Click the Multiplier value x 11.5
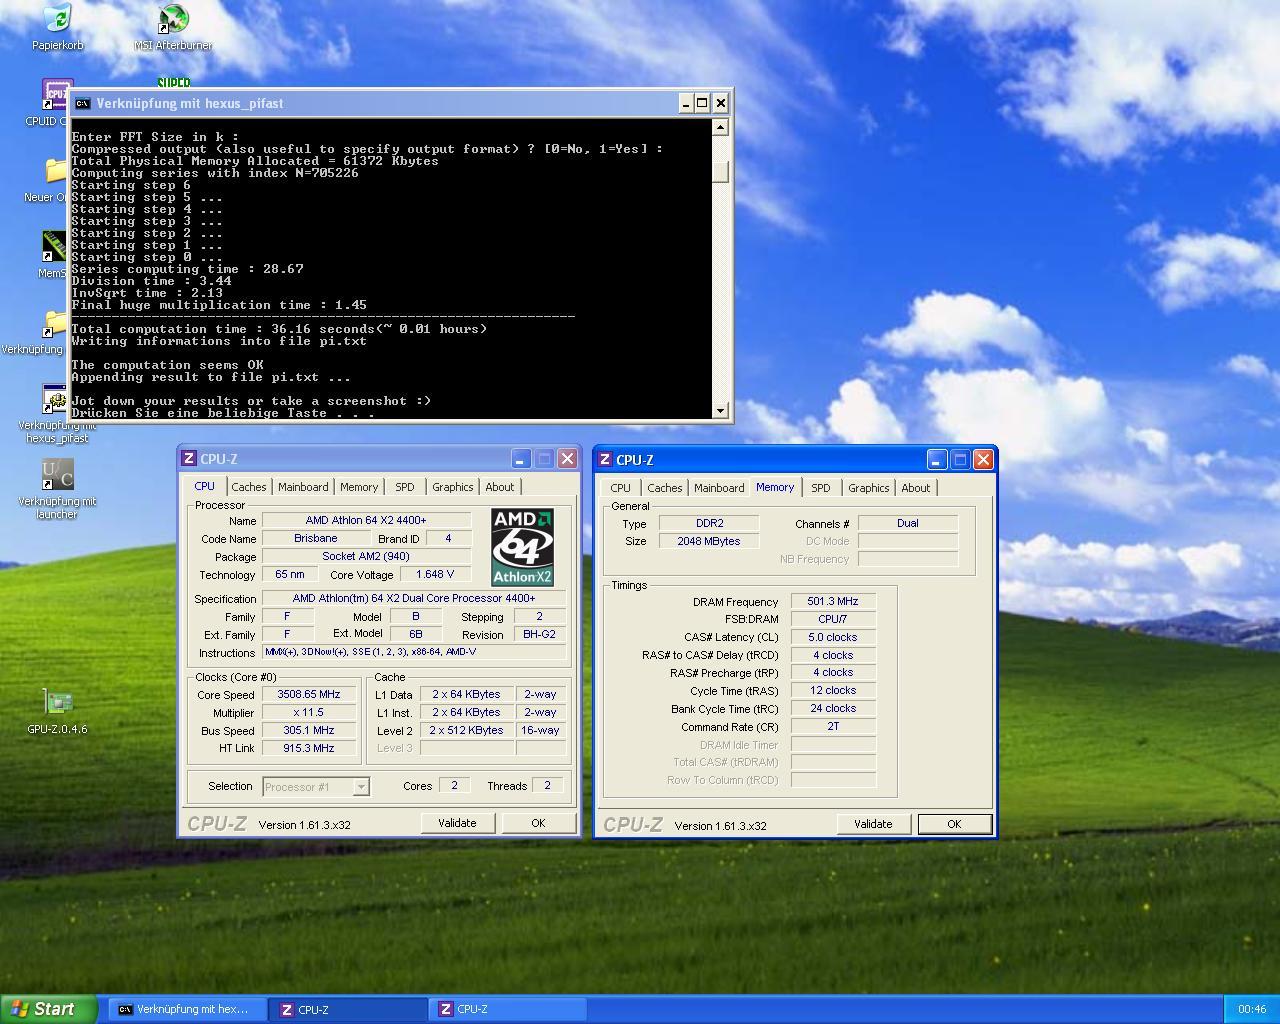 click(x=309, y=712)
